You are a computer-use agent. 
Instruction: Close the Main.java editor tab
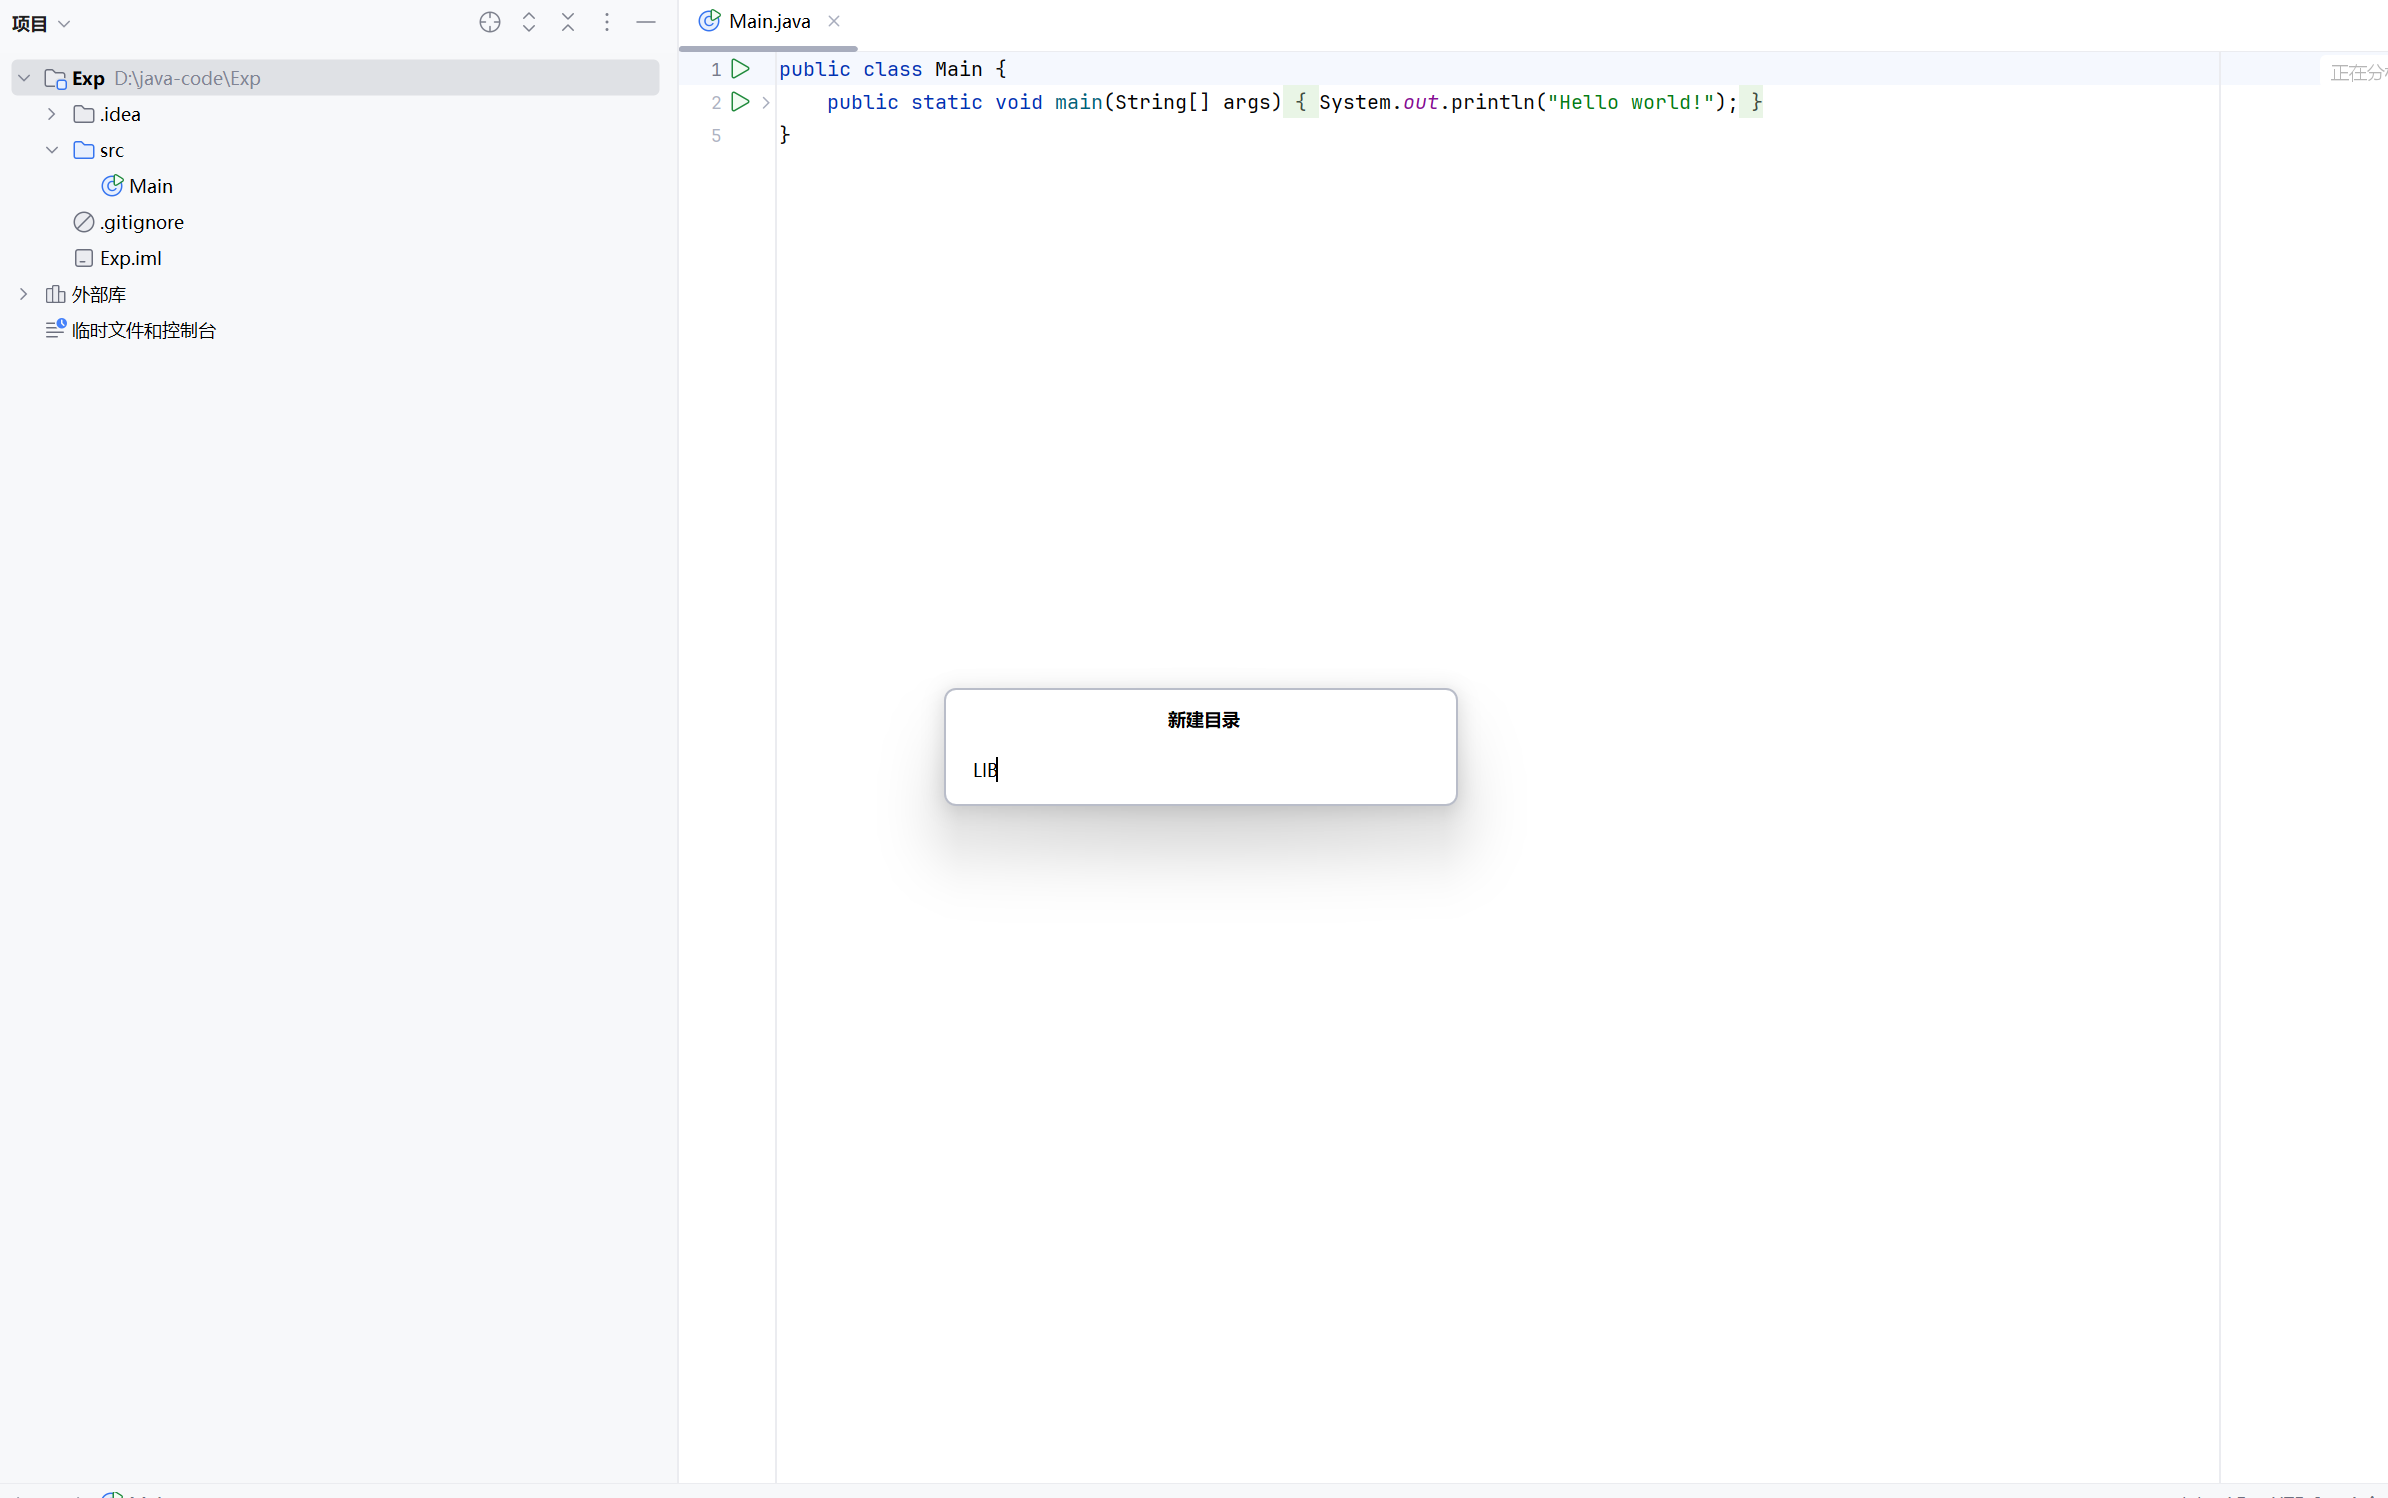(834, 21)
